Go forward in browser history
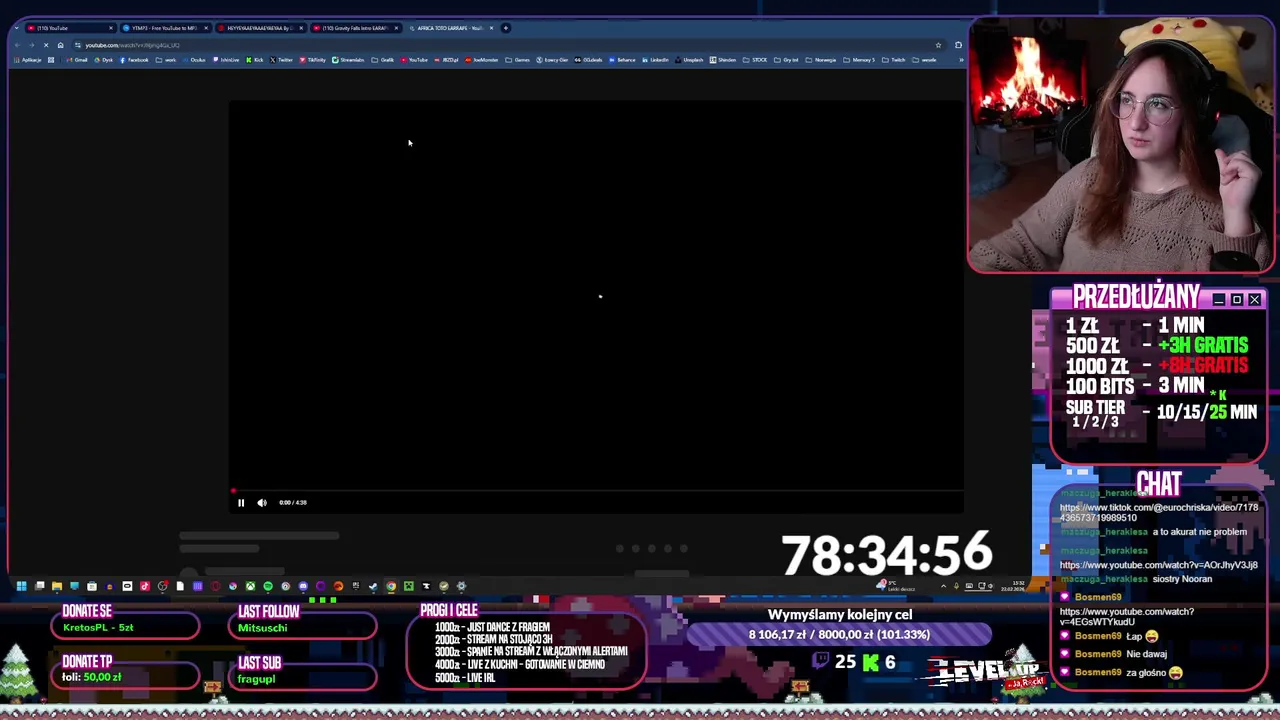The image size is (1280, 720). click(32, 45)
